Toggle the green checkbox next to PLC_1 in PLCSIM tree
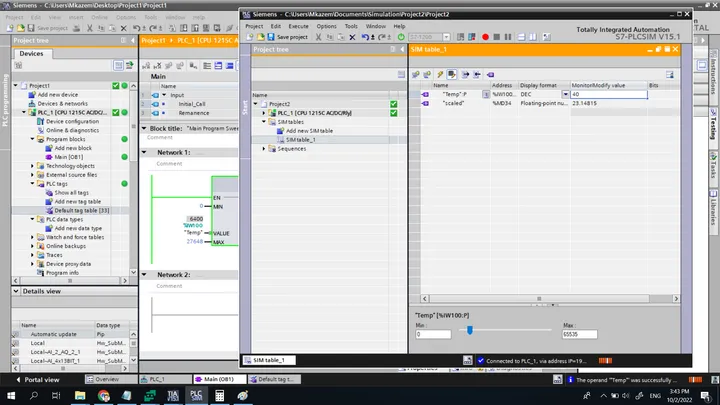 pyautogui.click(x=394, y=113)
